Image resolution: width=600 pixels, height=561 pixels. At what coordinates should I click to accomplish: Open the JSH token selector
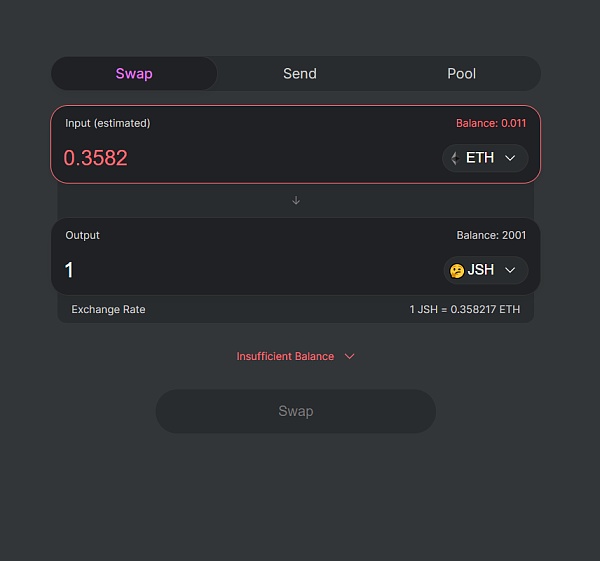(x=485, y=270)
